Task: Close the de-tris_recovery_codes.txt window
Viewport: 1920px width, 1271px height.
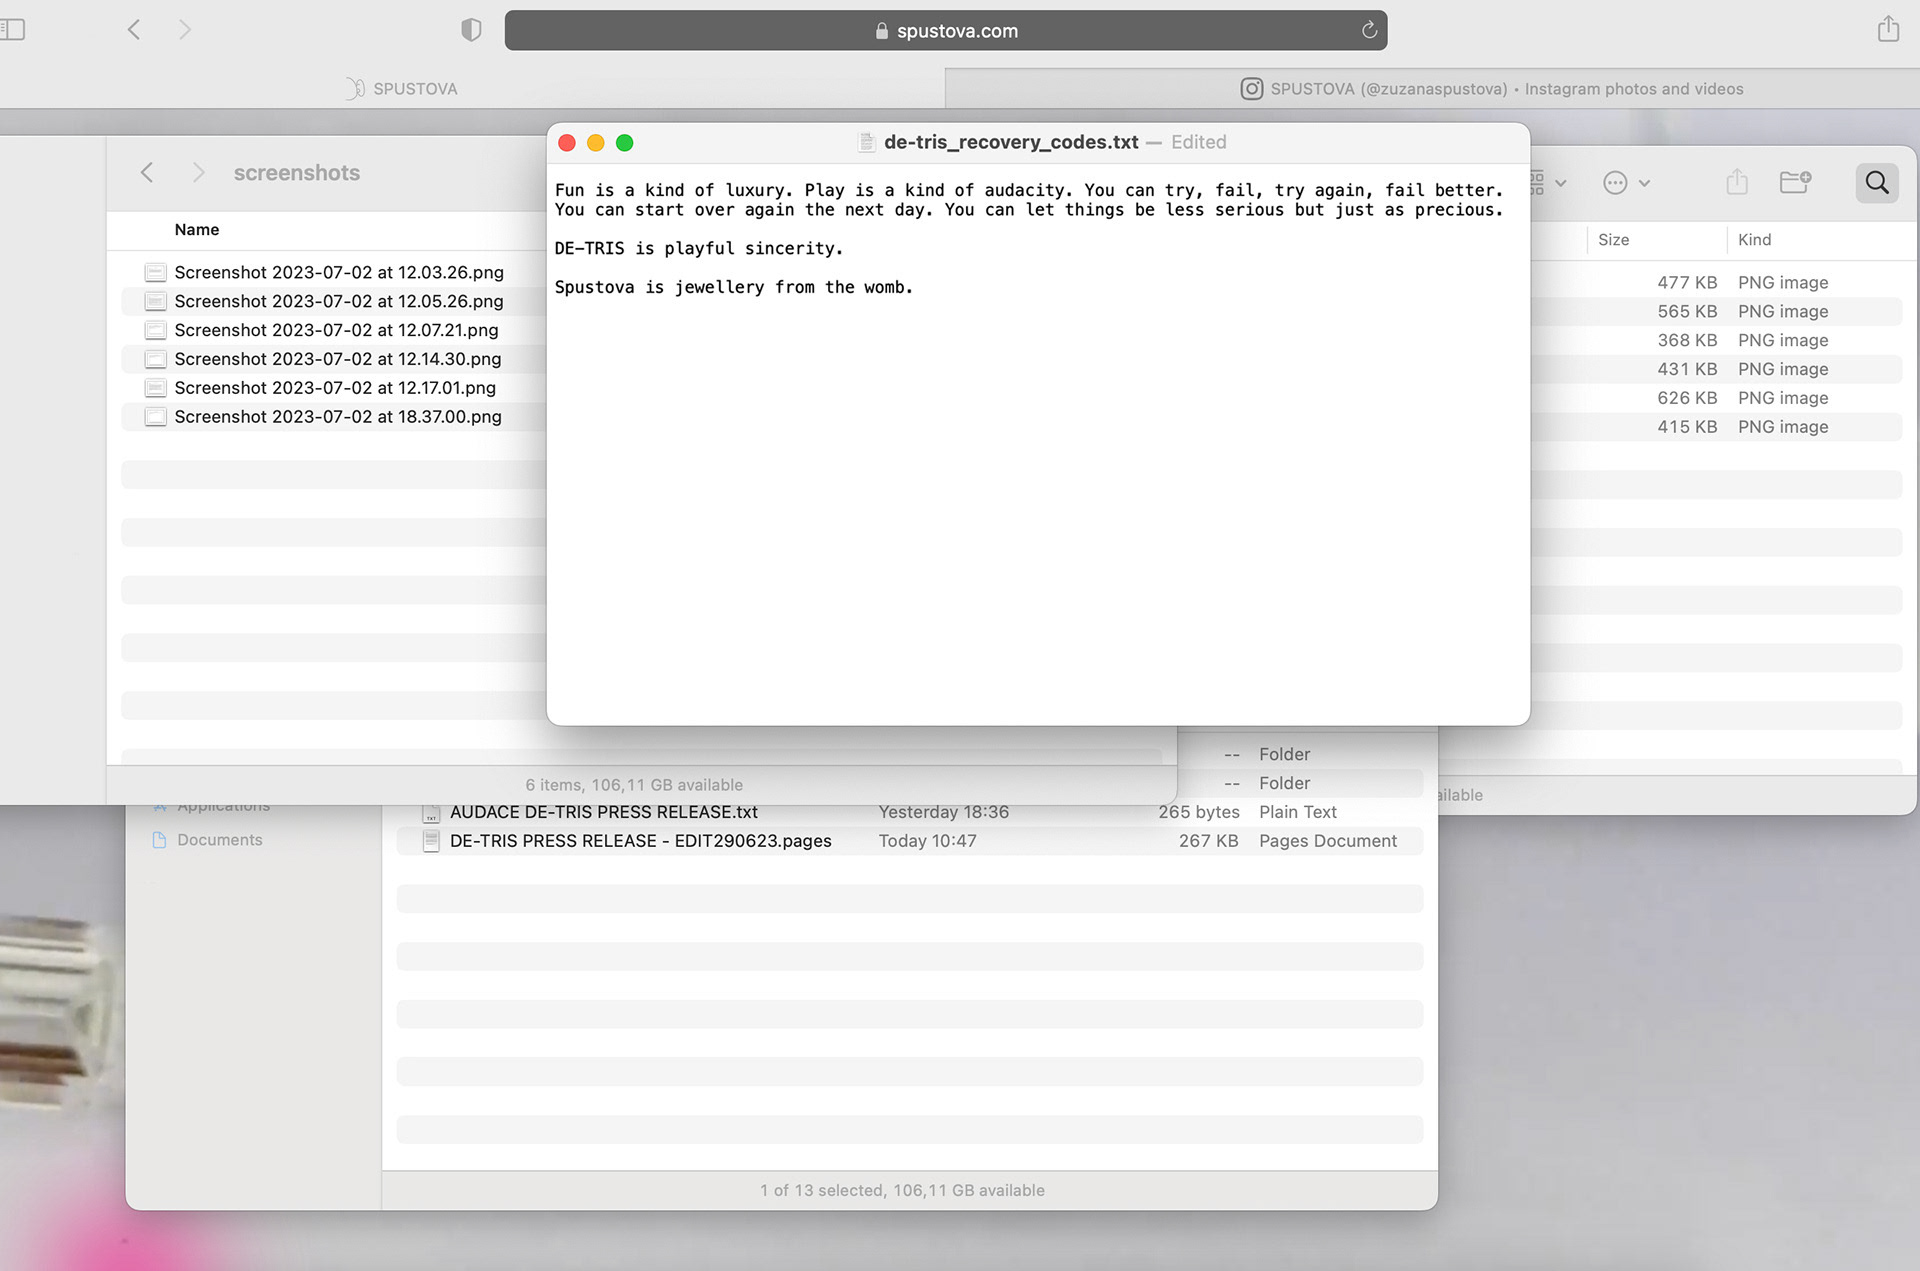Action: [x=567, y=143]
